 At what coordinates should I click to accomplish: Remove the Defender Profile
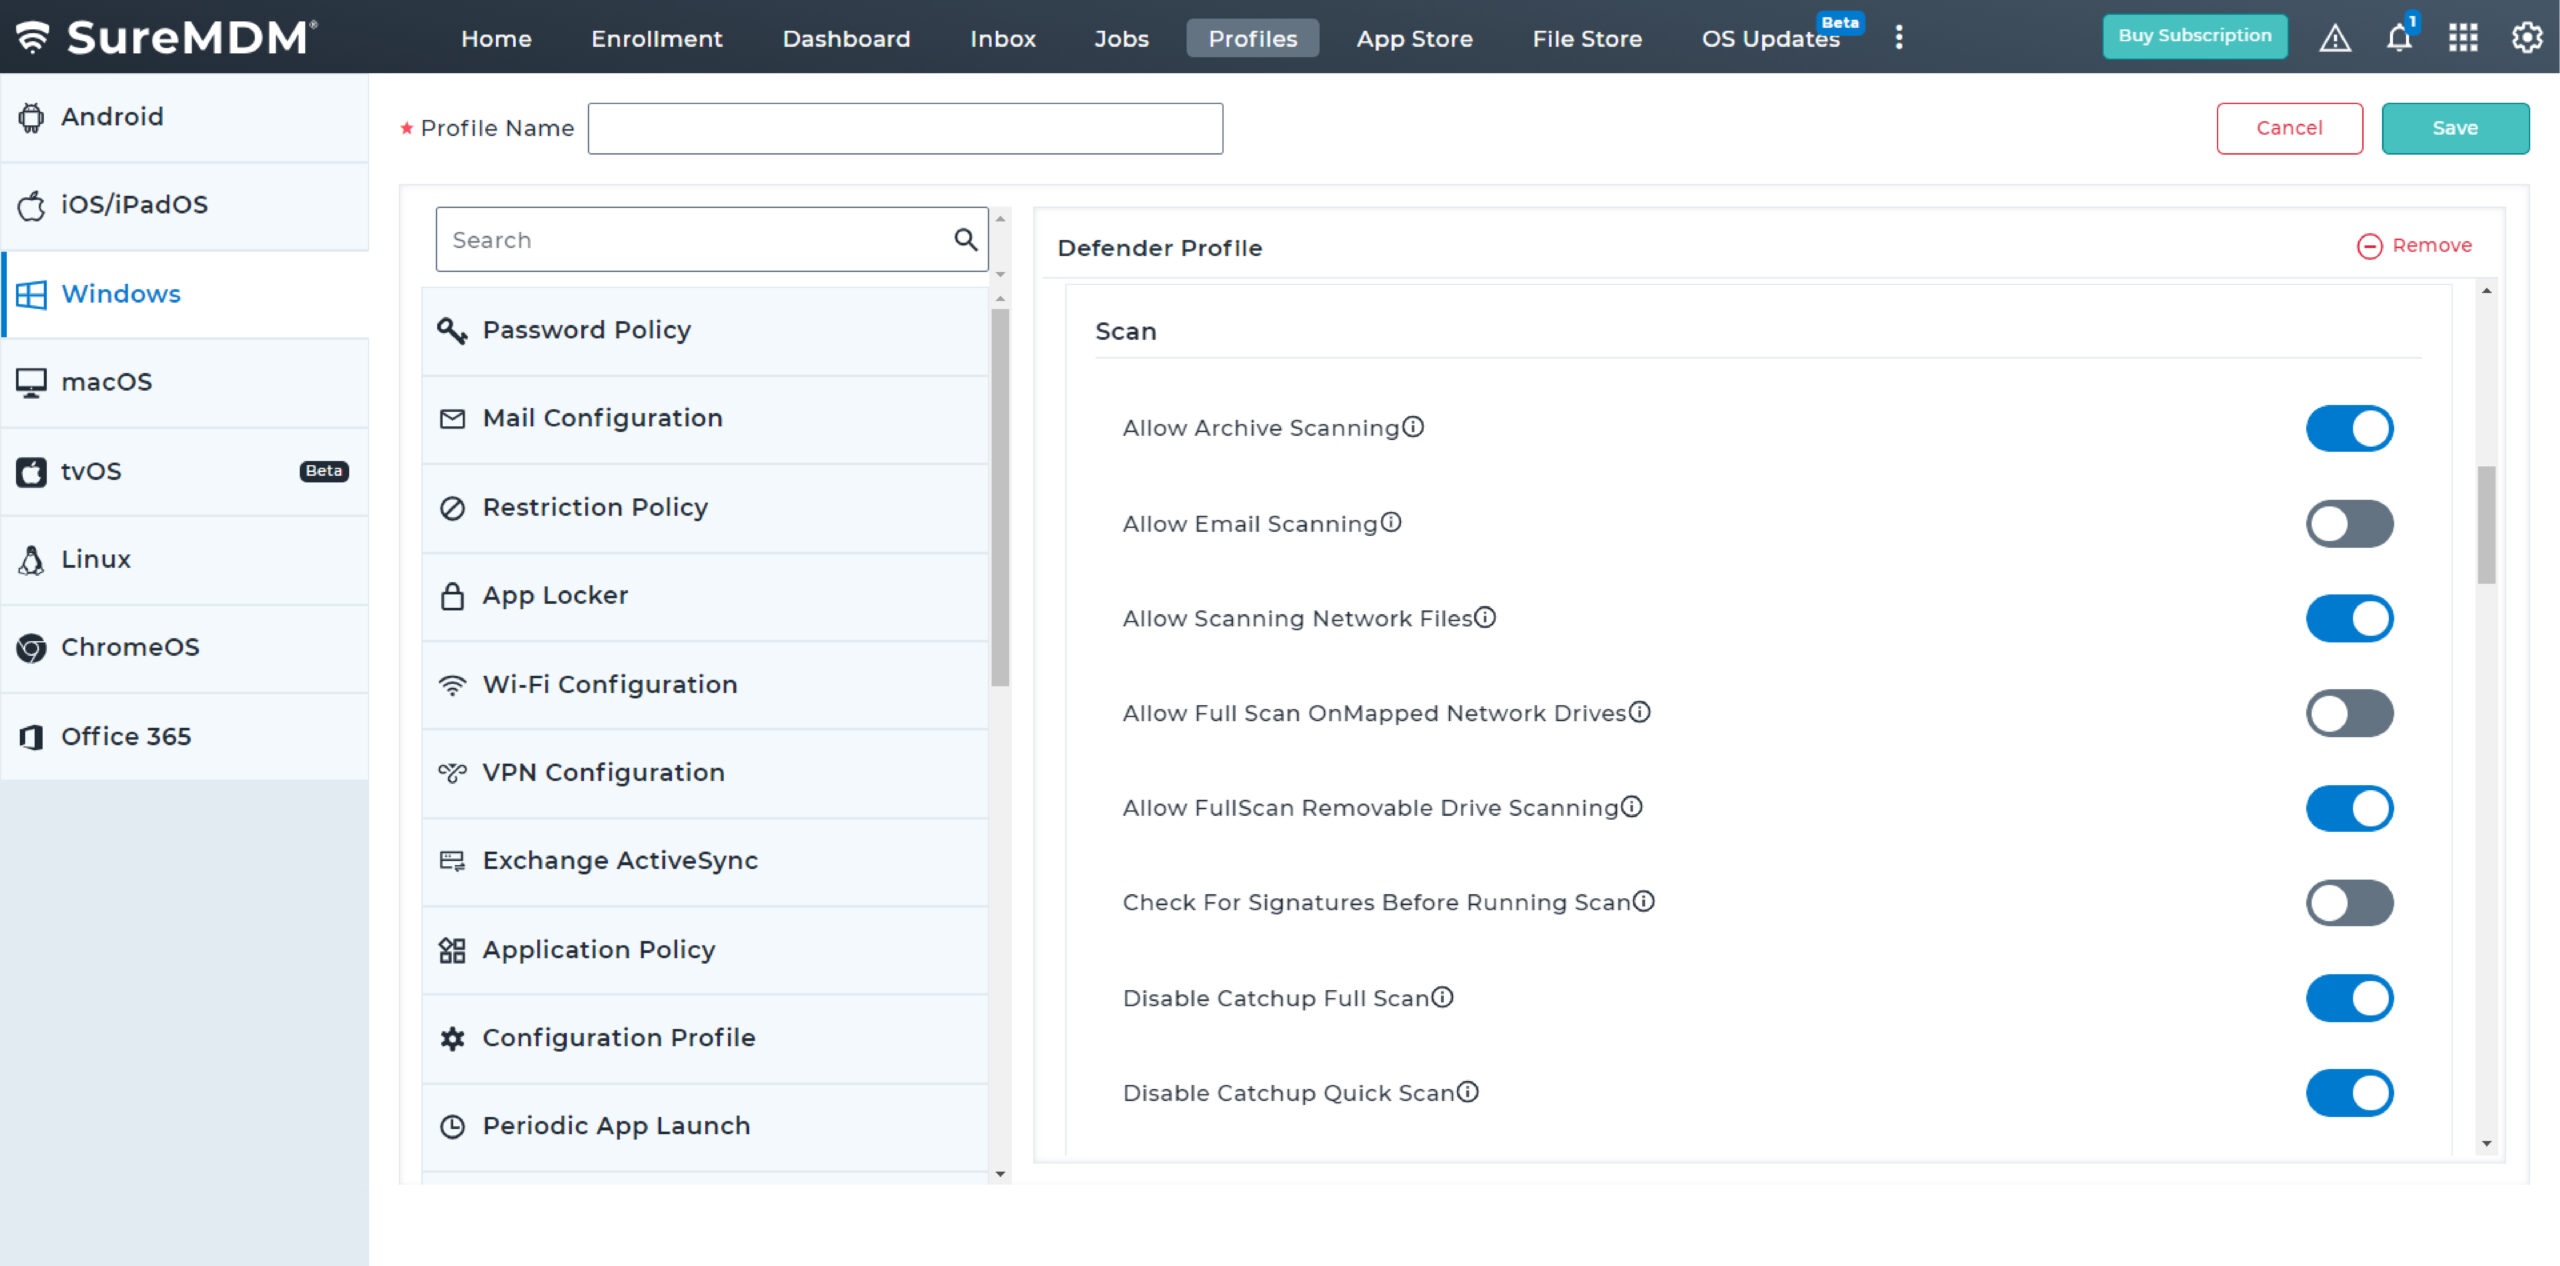tap(2414, 245)
